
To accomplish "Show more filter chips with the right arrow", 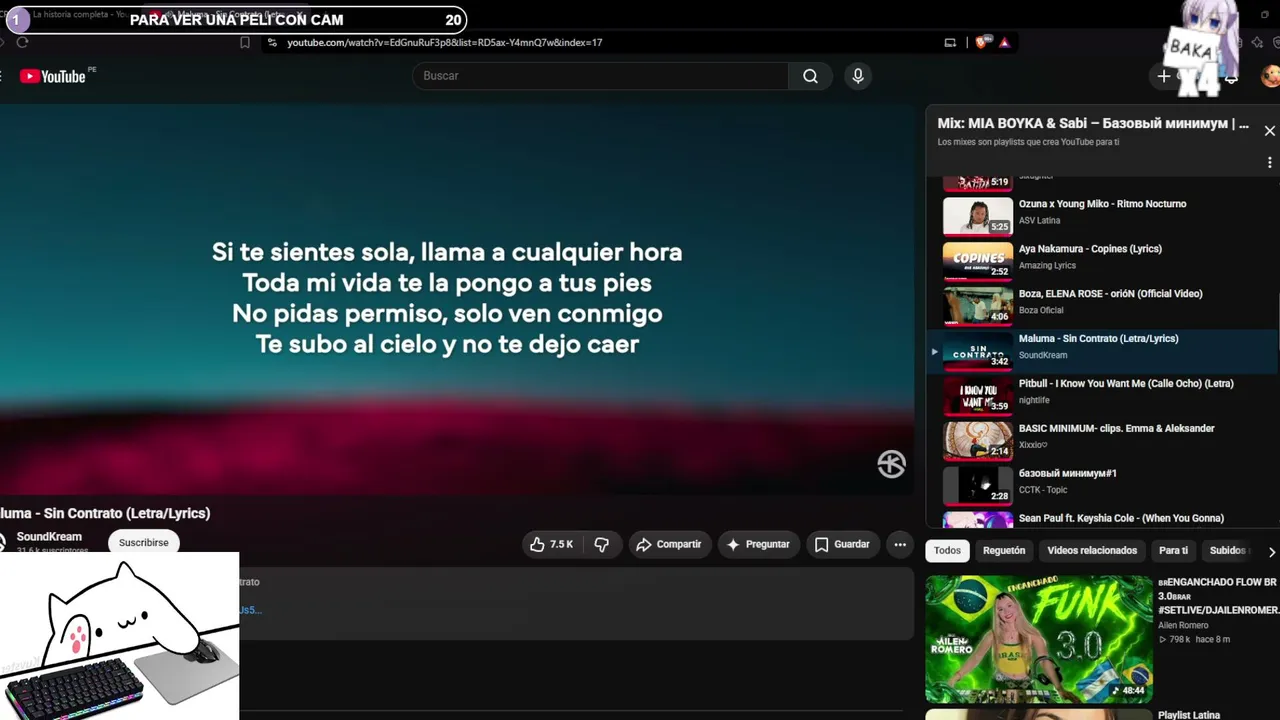I will pyautogui.click(x=1271, y=551).
